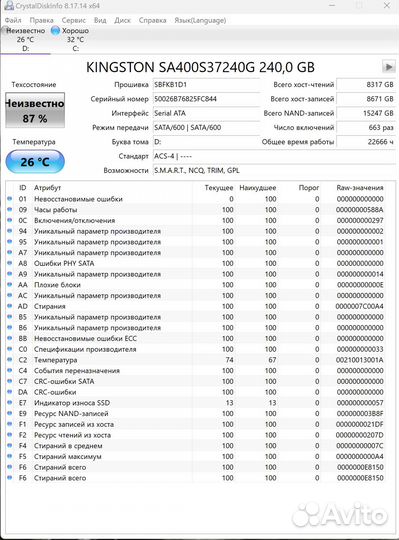Select raw value 00000003B8F in the E9 row
This screenshot has height=540, width=399.
(x=359, y=413)
